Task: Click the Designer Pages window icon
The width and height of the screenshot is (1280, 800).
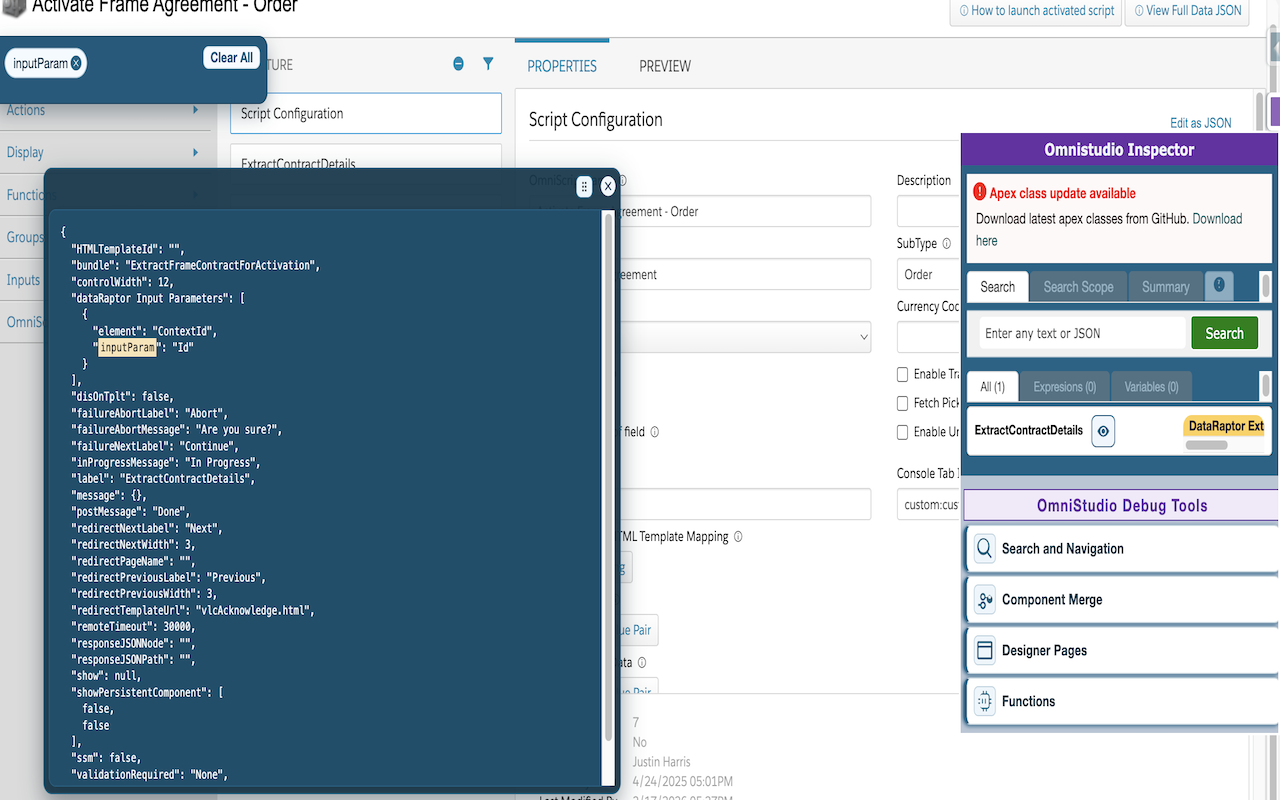Action: [984, 650]
